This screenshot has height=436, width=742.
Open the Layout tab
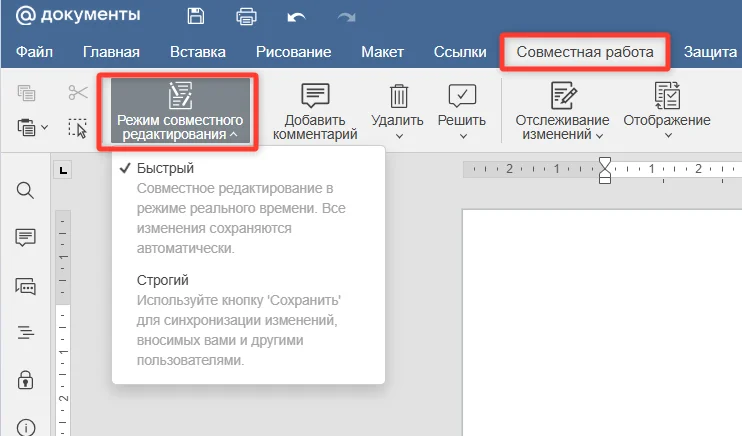pos(382,52)
